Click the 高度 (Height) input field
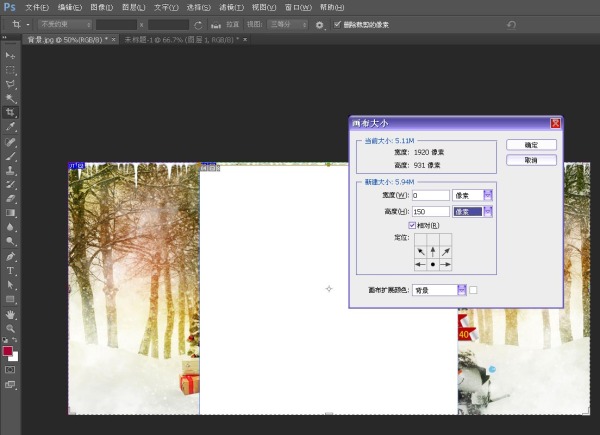600x435 pixels. tap(429, 211)
